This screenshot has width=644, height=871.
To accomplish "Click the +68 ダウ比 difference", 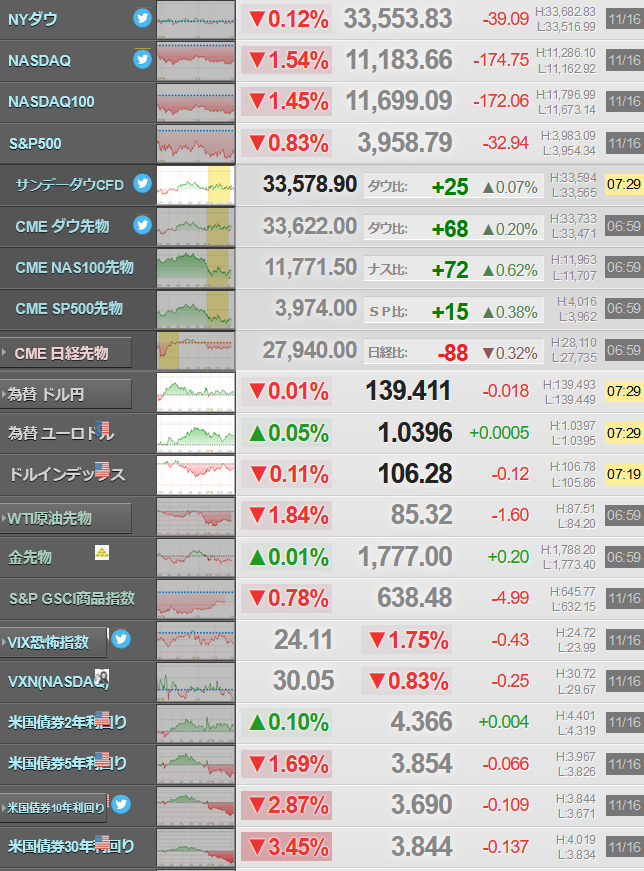I will click(x=450, y=229).
